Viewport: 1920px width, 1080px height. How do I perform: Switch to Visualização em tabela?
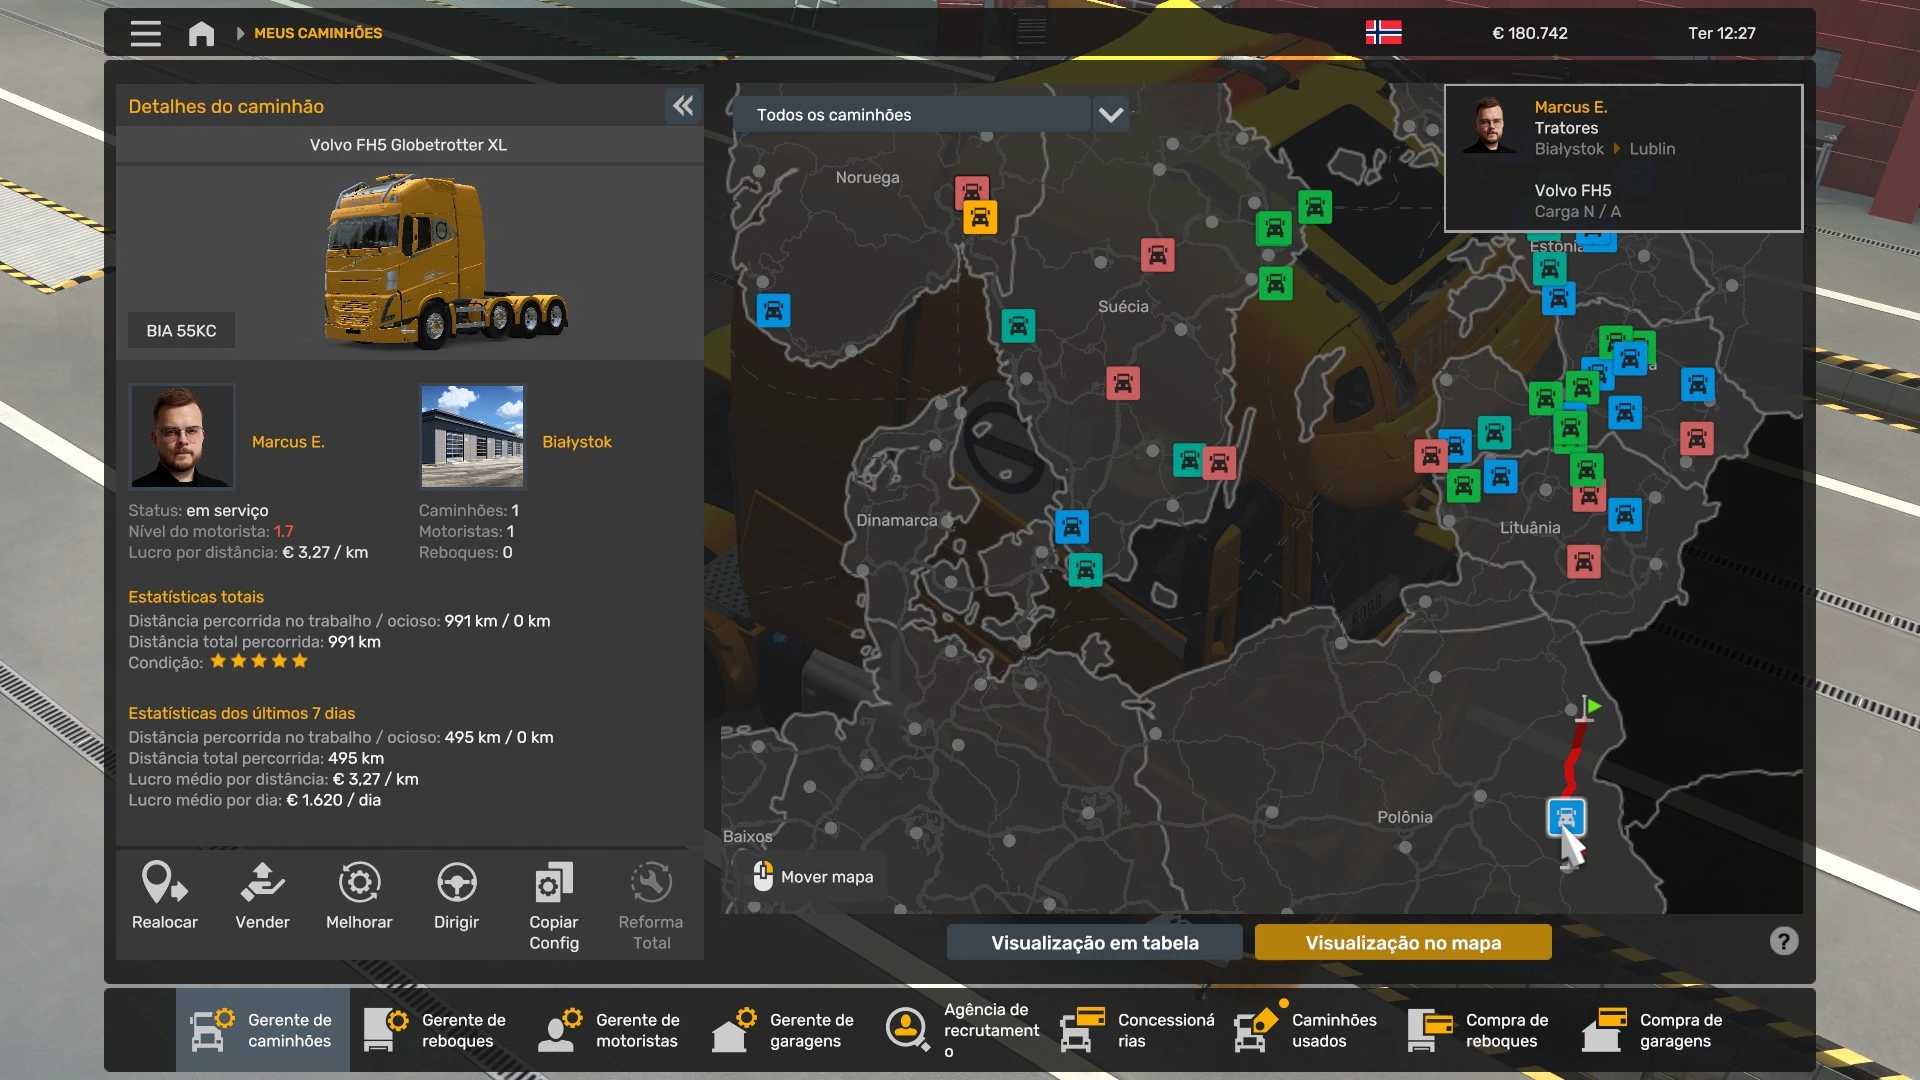click(1095, 942)
